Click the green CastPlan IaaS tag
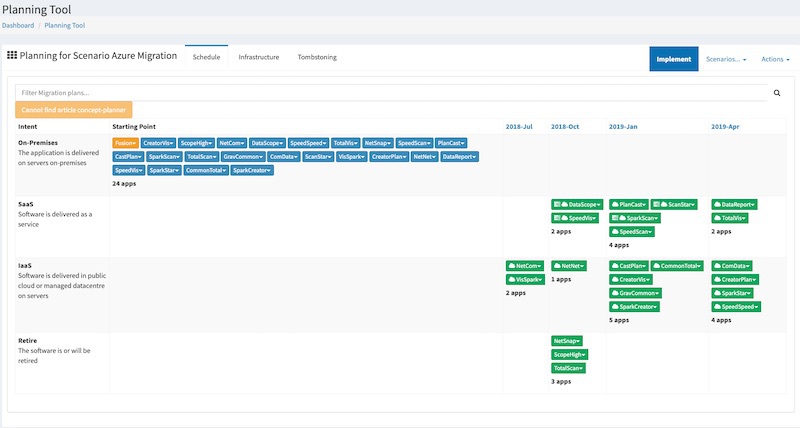The height and width of the screenshot is (428, 800). click(629, 266)
